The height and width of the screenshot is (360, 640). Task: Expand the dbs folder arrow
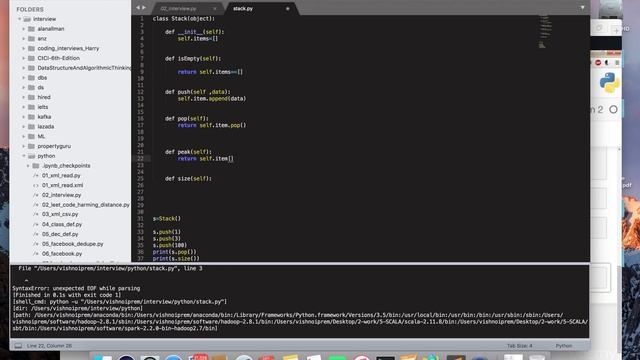24,78
